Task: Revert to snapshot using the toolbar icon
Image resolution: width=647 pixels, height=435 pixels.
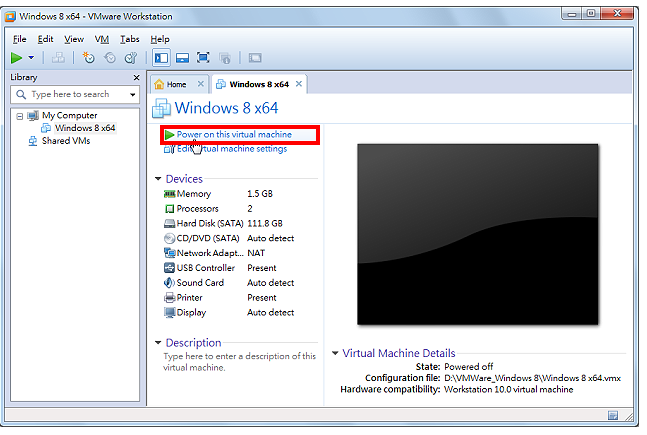Action: point(110,58)
